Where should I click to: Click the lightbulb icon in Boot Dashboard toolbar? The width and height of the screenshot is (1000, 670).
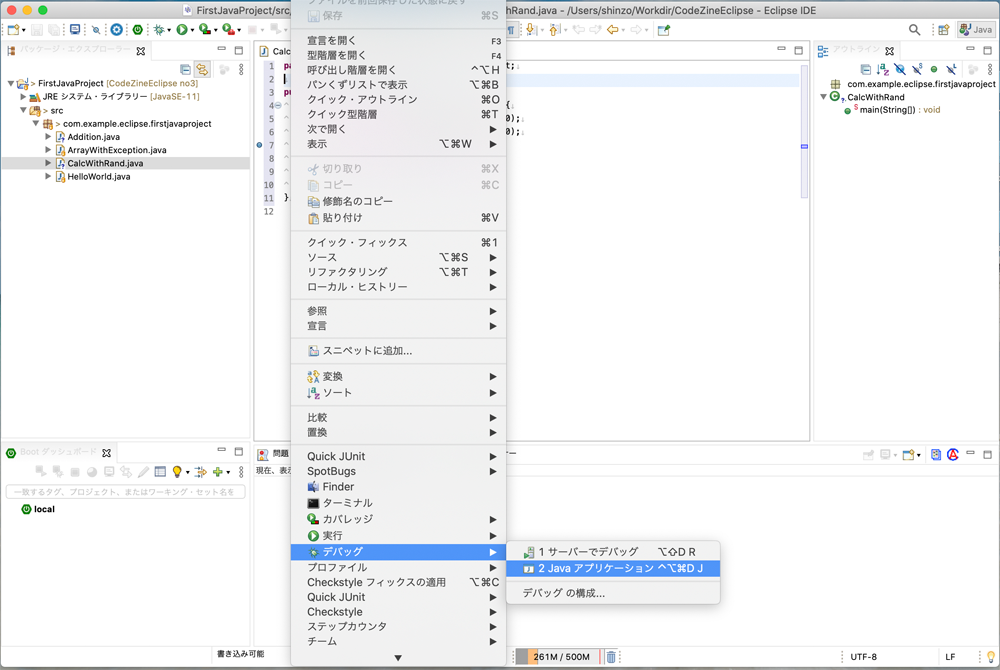coord(177,472)
